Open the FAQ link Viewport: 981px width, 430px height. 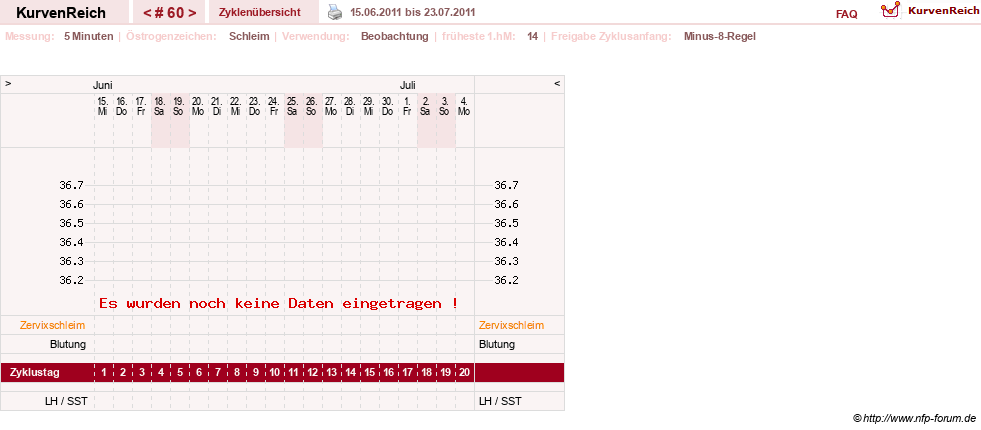(846, 14)
